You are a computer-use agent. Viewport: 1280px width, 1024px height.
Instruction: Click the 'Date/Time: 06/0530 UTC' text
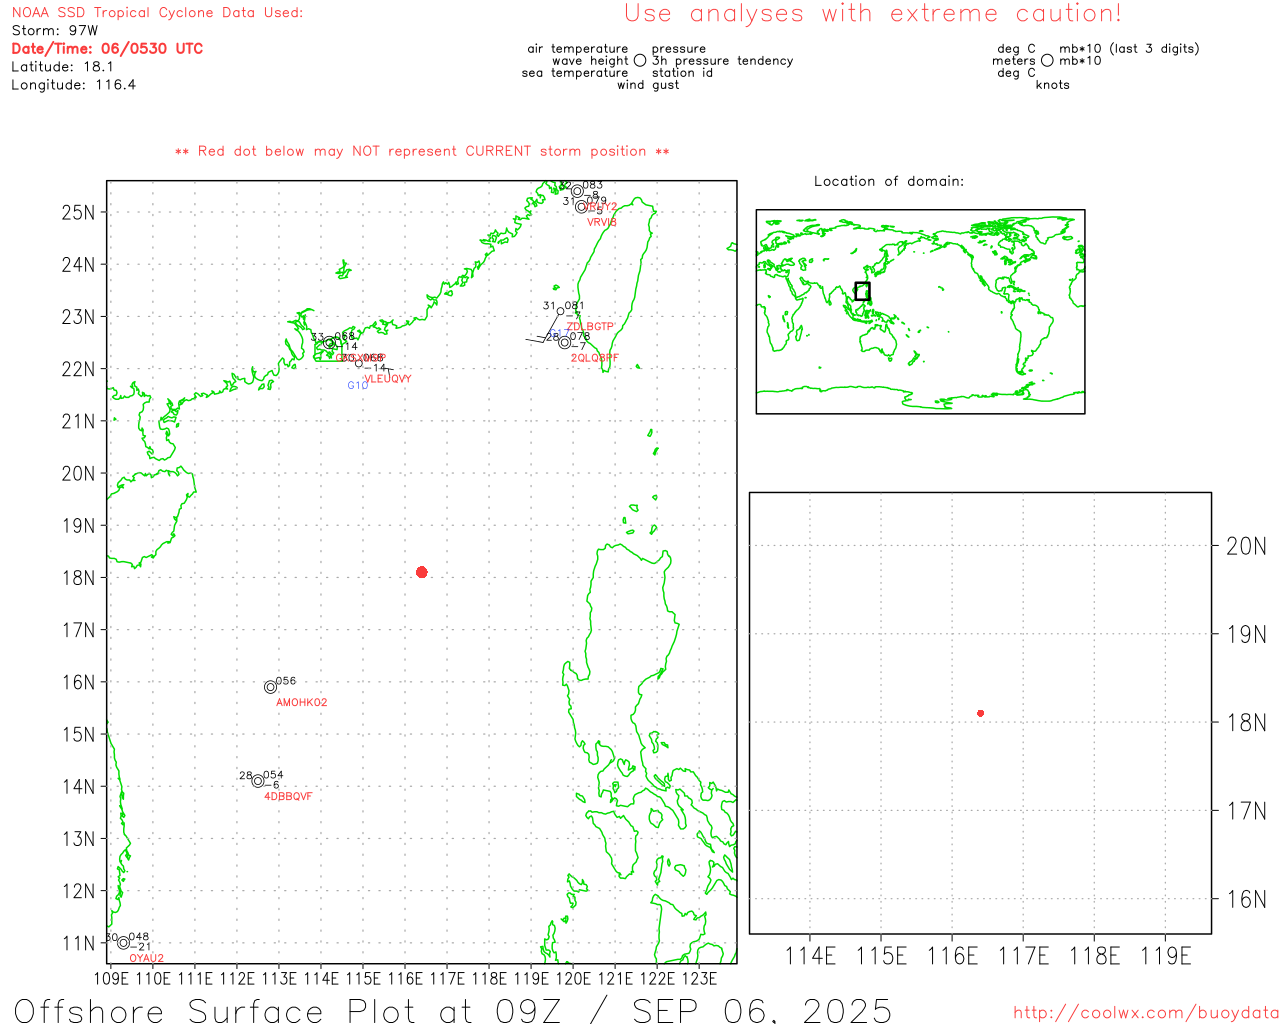[x=107, y=49]
